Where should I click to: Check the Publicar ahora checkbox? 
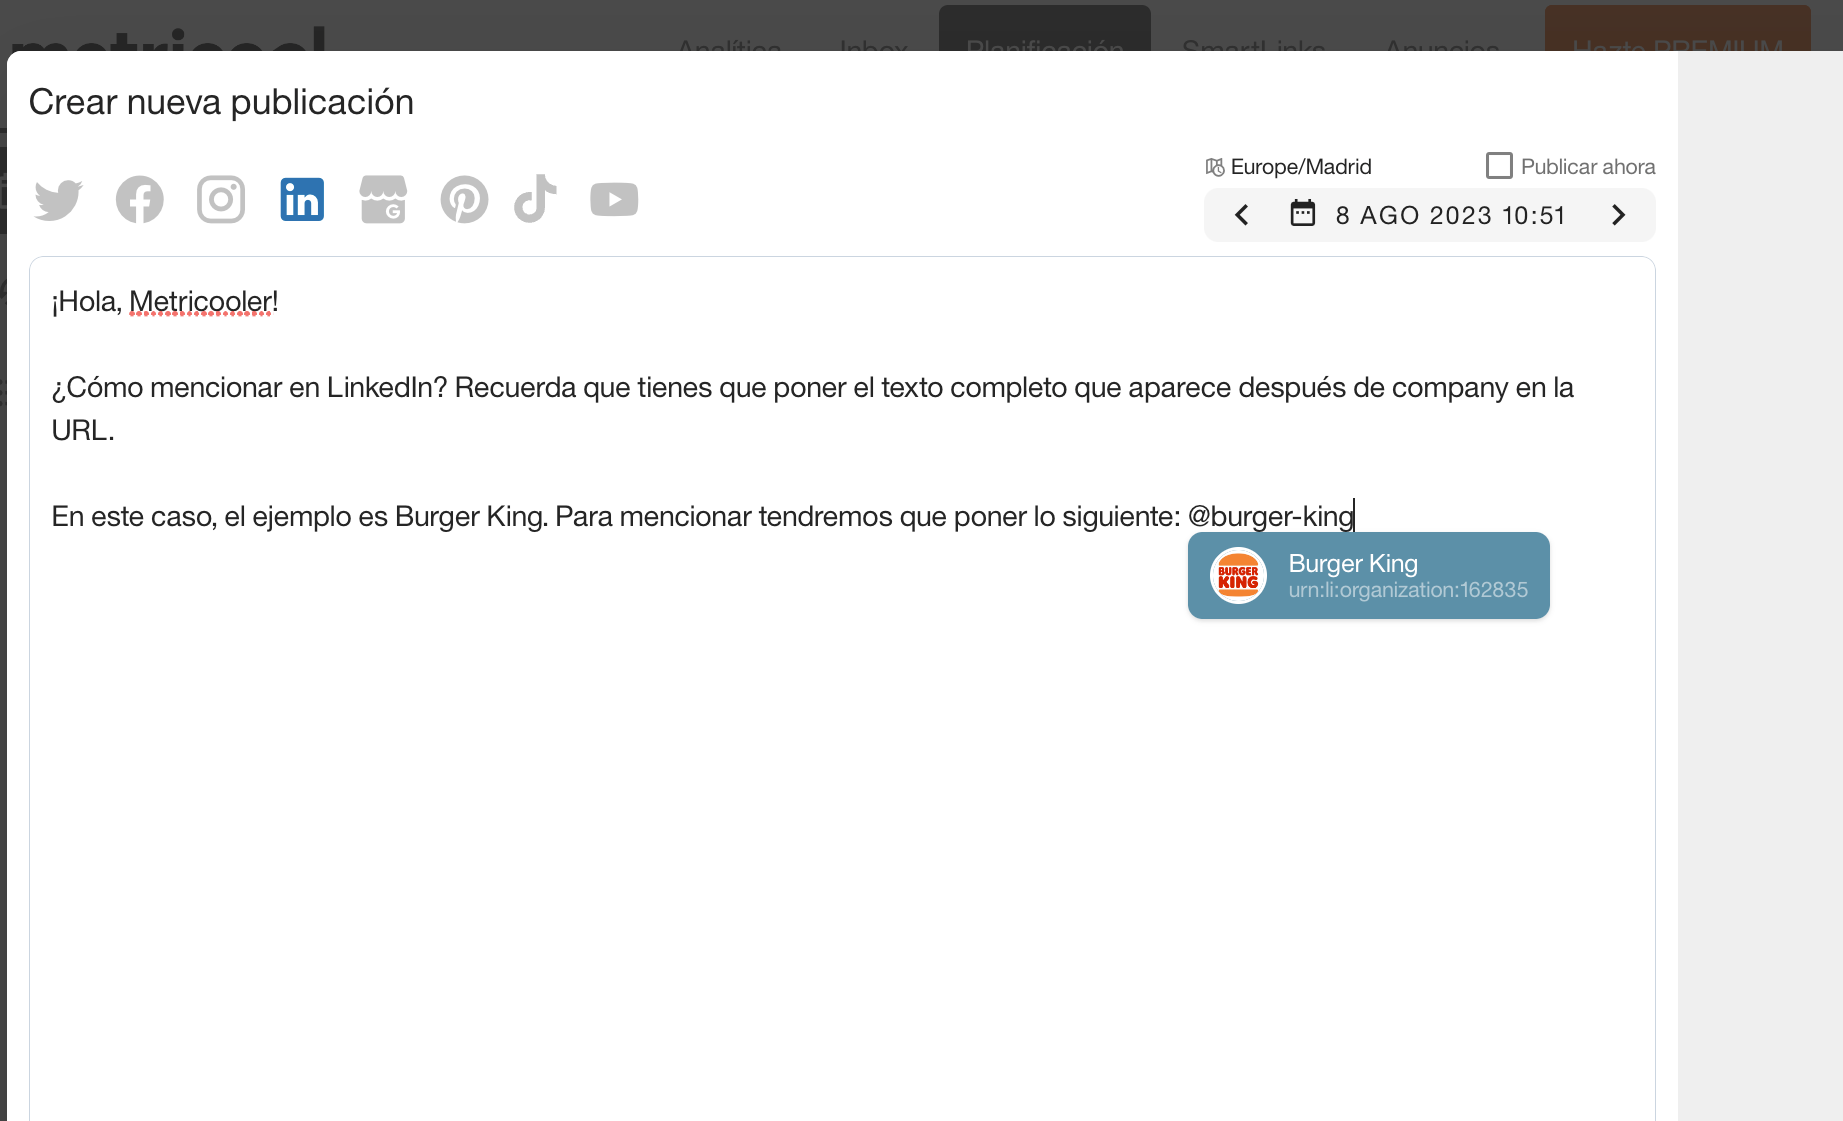[x=1498, y=166]
